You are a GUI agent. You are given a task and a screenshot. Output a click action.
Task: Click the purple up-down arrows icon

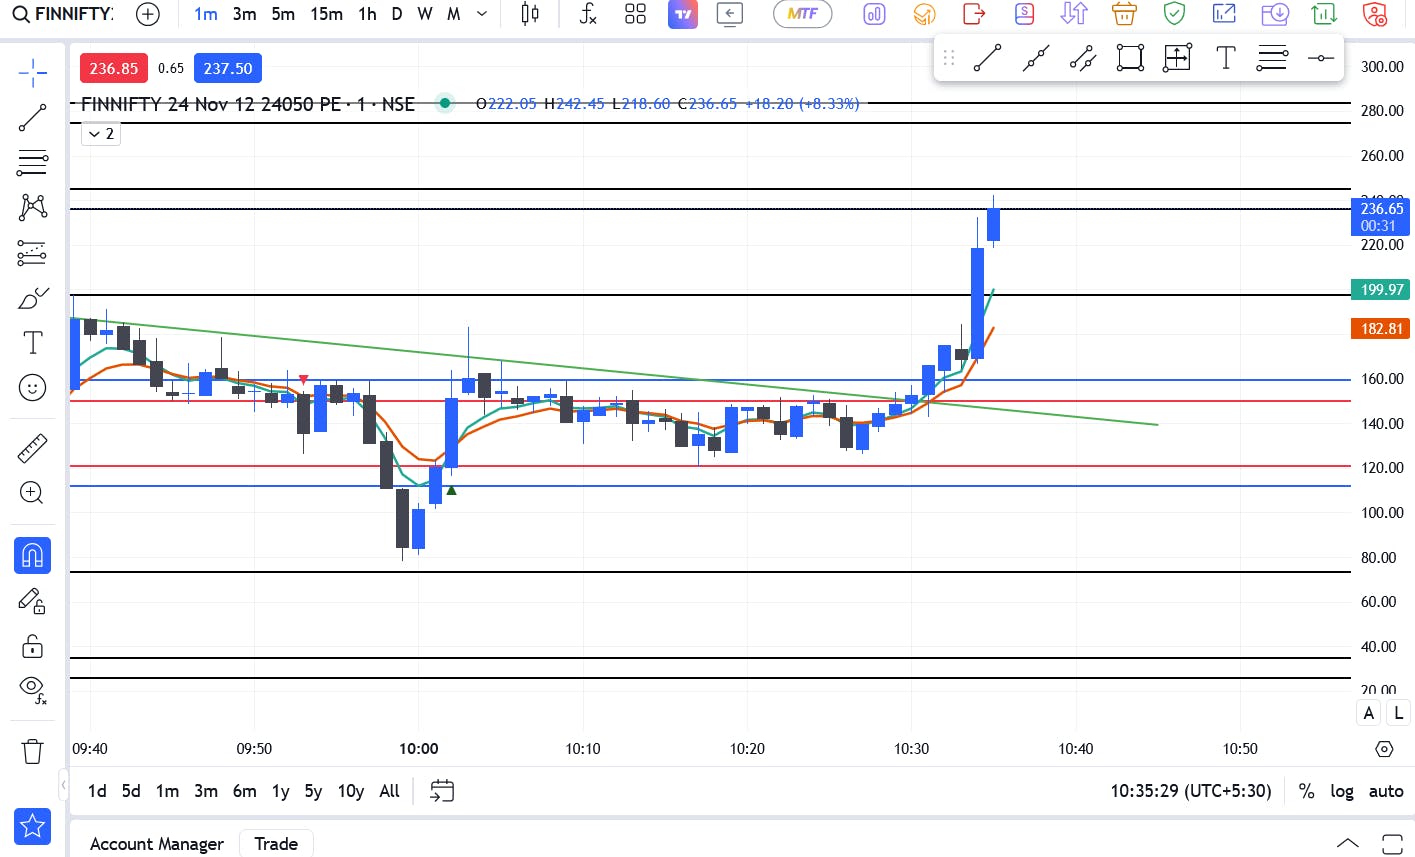tap(1074, 14)
